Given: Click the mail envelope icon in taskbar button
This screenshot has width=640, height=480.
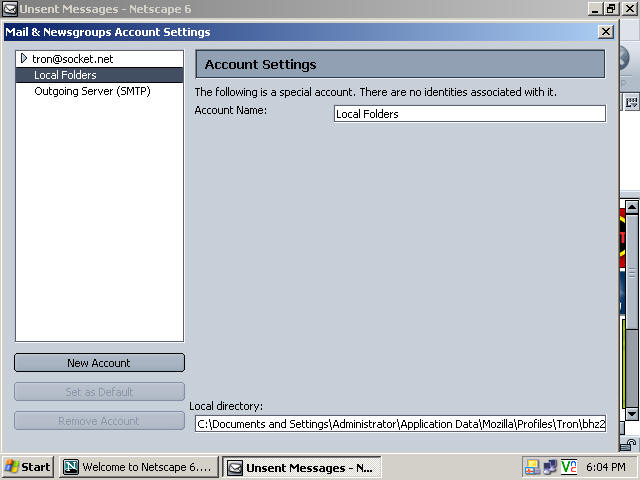Looking at the screenshot, I should 235,467.
